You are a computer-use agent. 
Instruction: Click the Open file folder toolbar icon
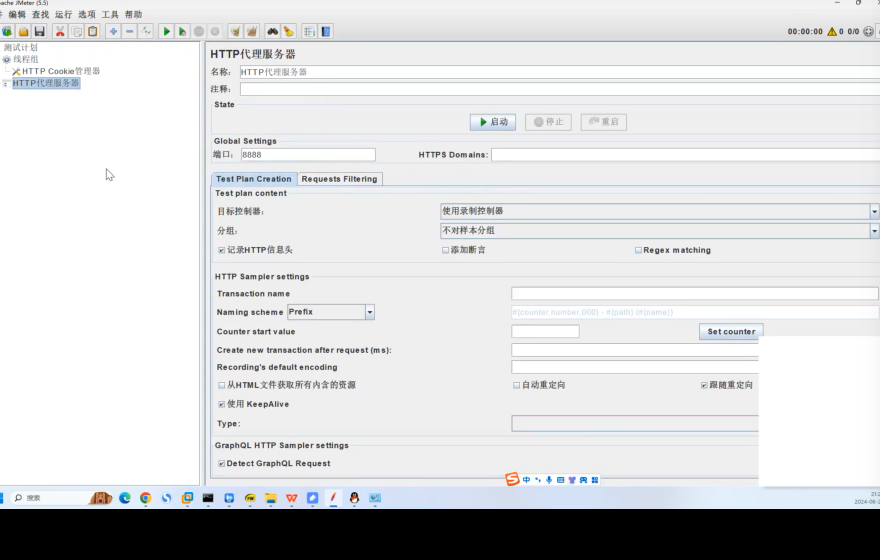click(24, 31)
